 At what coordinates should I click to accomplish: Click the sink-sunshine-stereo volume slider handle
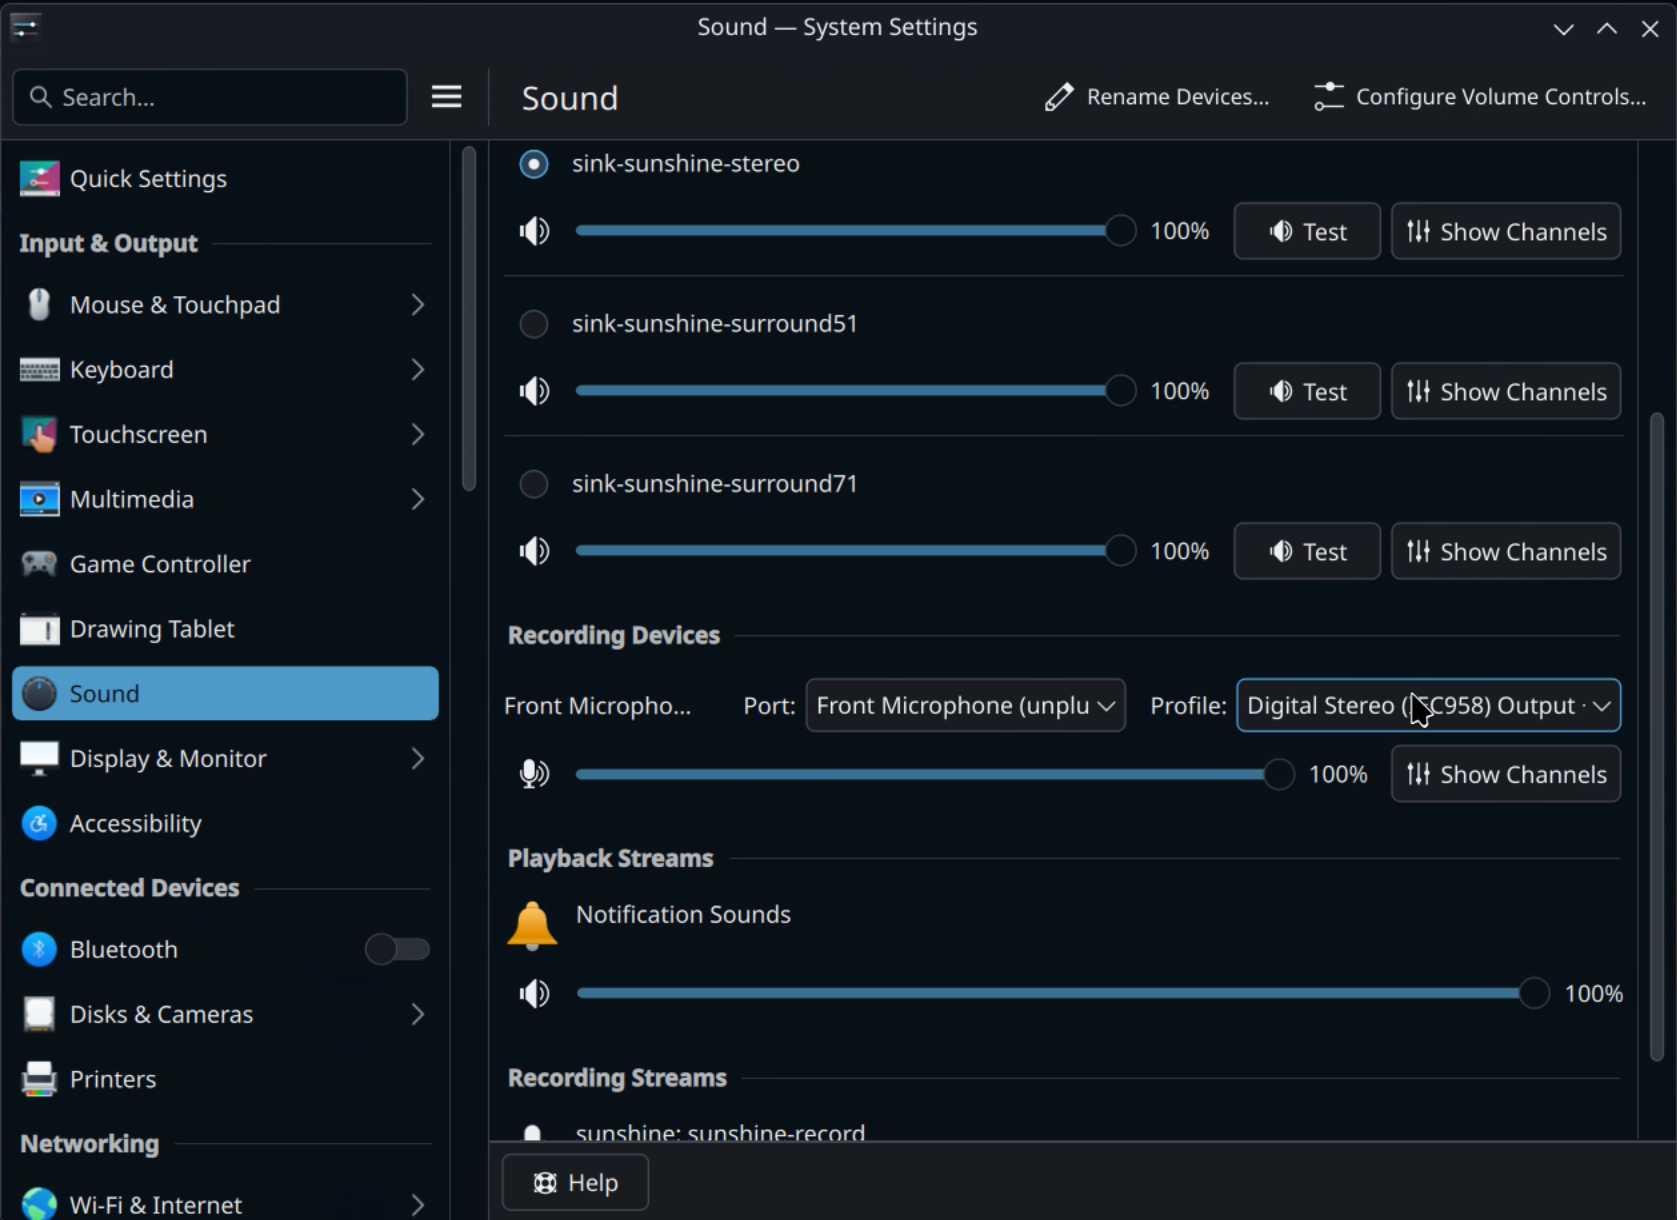pyautogui.click(x=1120, y=231)
